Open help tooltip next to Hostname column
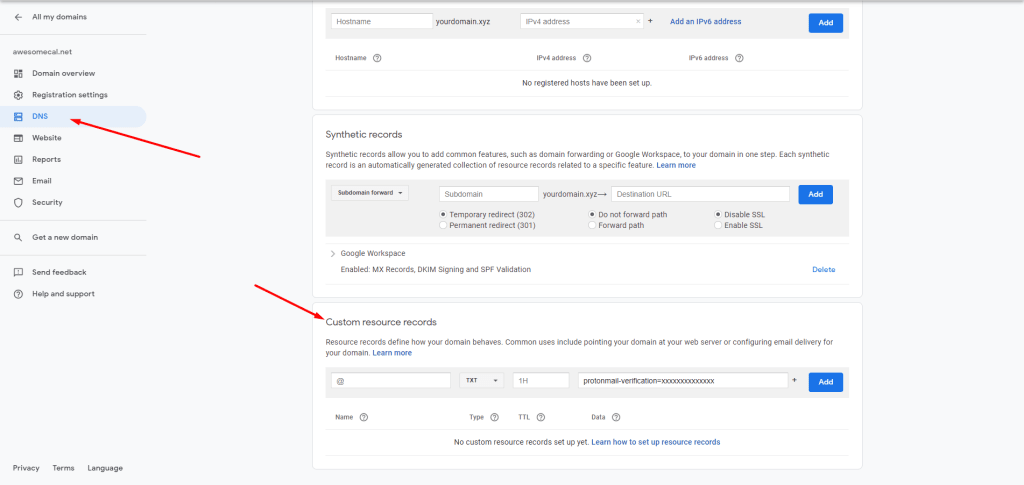The width and height of the screenshot is (1024, 485). coord(377,58)
